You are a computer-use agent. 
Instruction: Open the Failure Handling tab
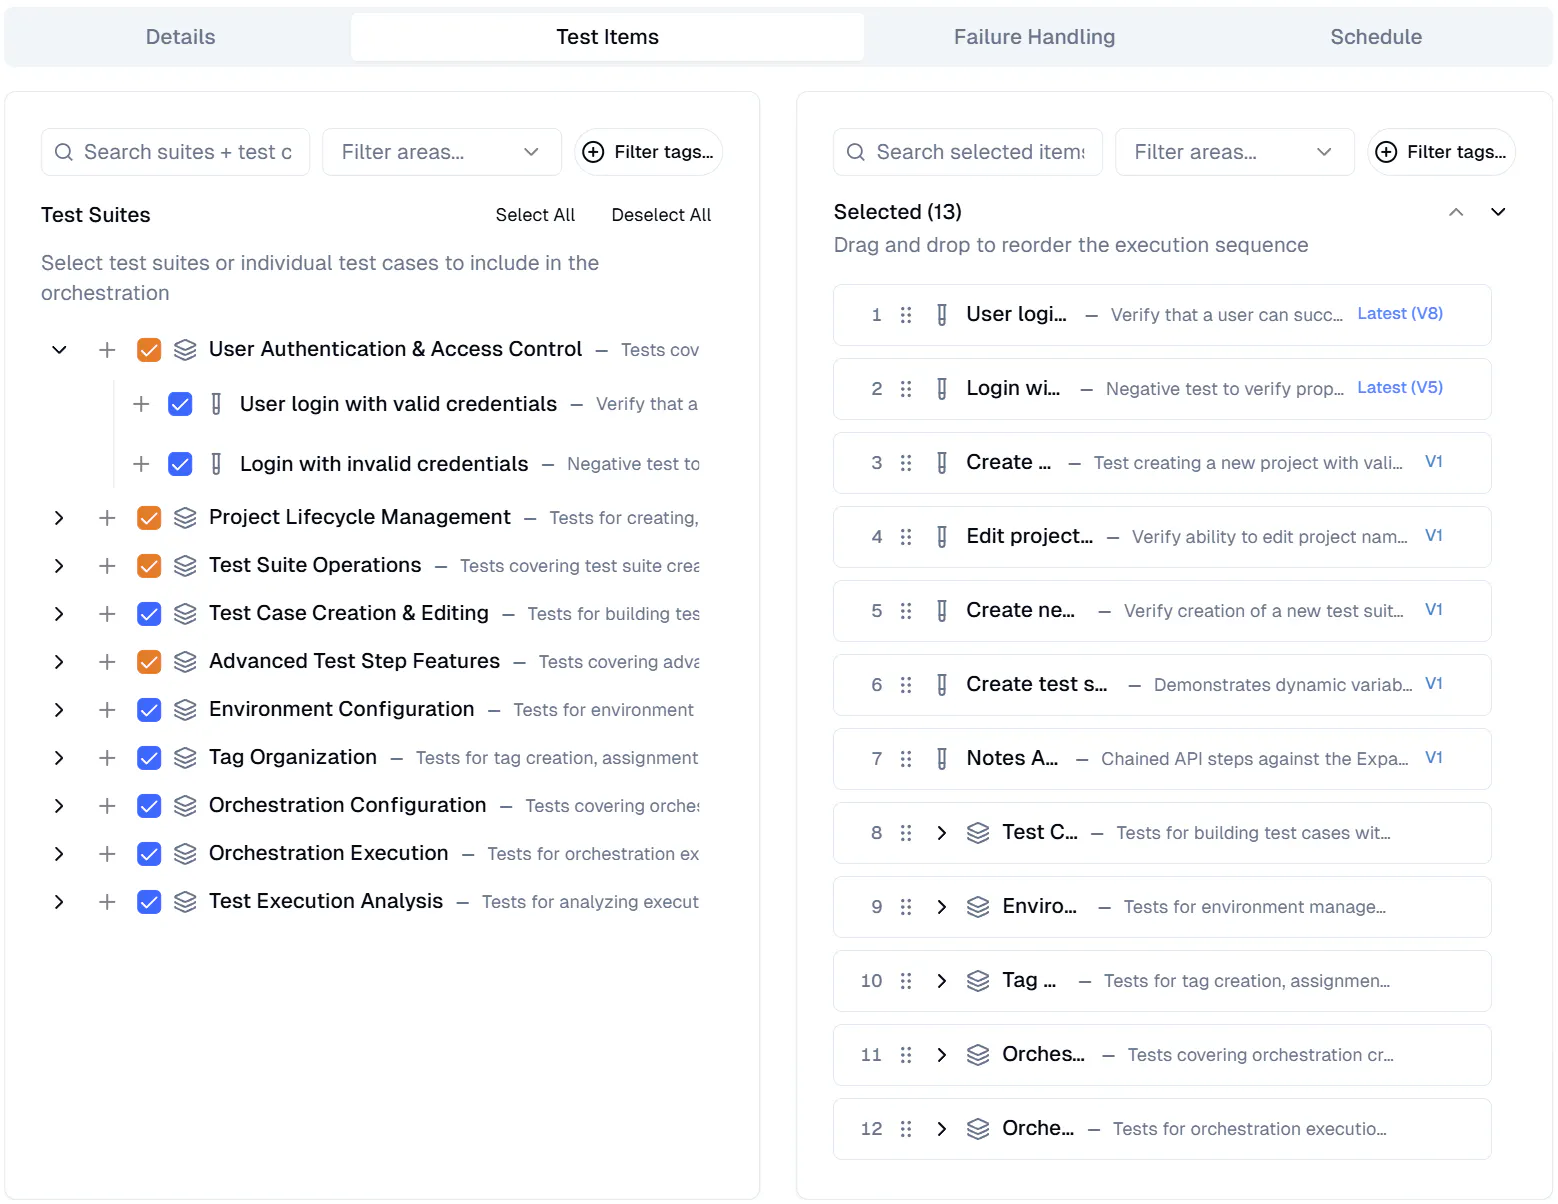tap(1034, 37)
